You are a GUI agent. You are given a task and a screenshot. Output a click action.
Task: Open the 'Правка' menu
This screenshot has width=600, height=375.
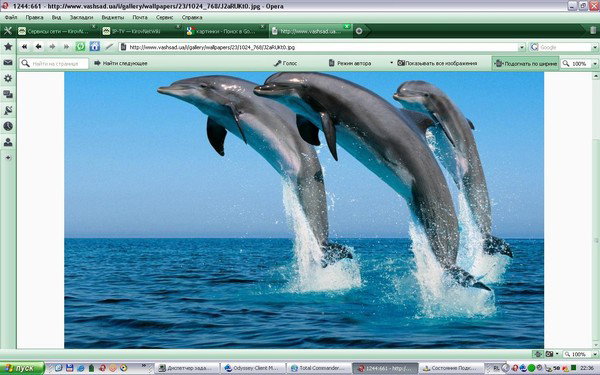34,17
